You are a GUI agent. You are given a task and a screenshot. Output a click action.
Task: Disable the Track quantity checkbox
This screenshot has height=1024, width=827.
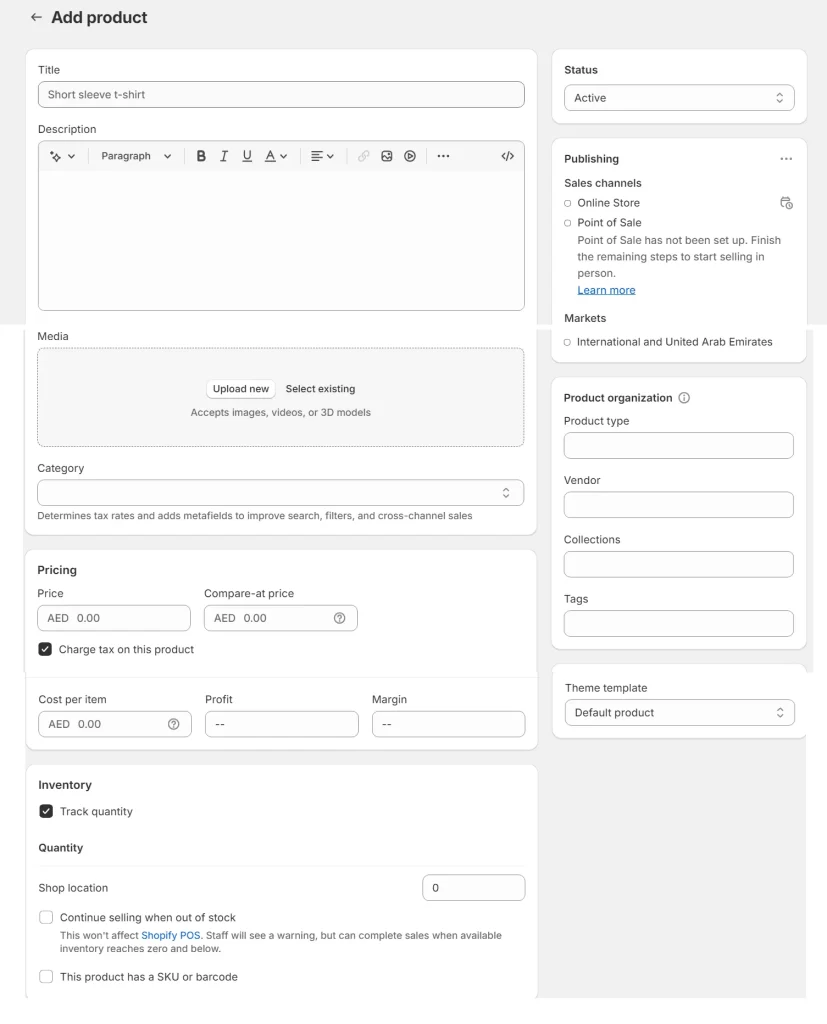point(46,811)
